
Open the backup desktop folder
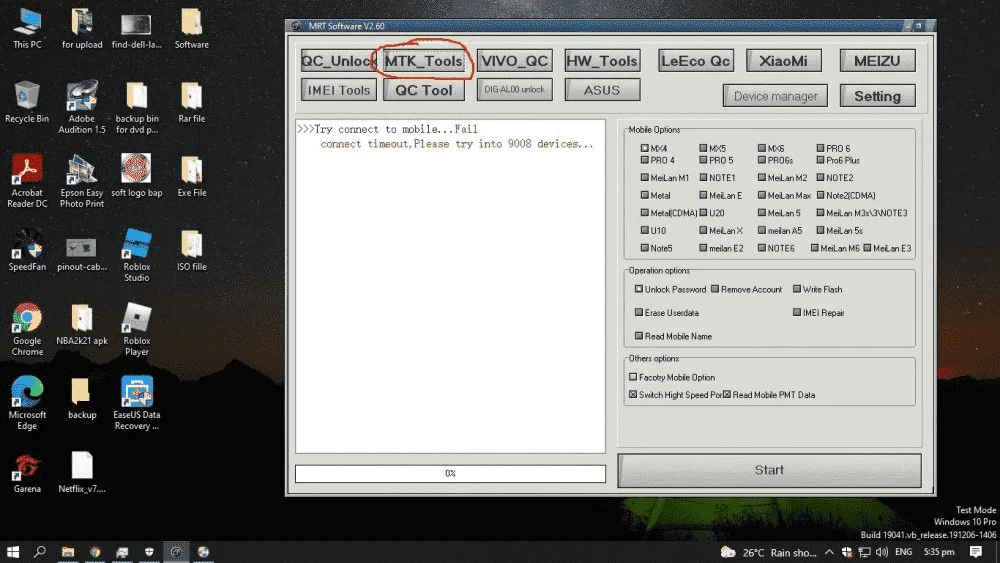pos(82,398)
